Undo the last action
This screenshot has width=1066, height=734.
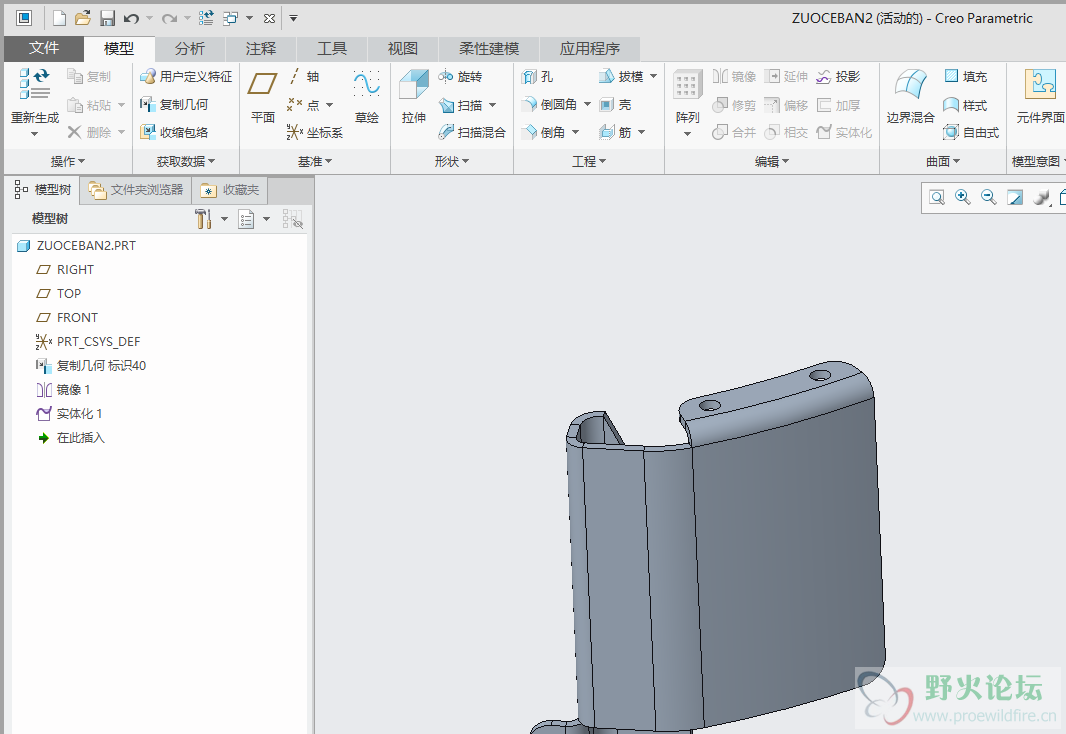click(x=132, y=18)
